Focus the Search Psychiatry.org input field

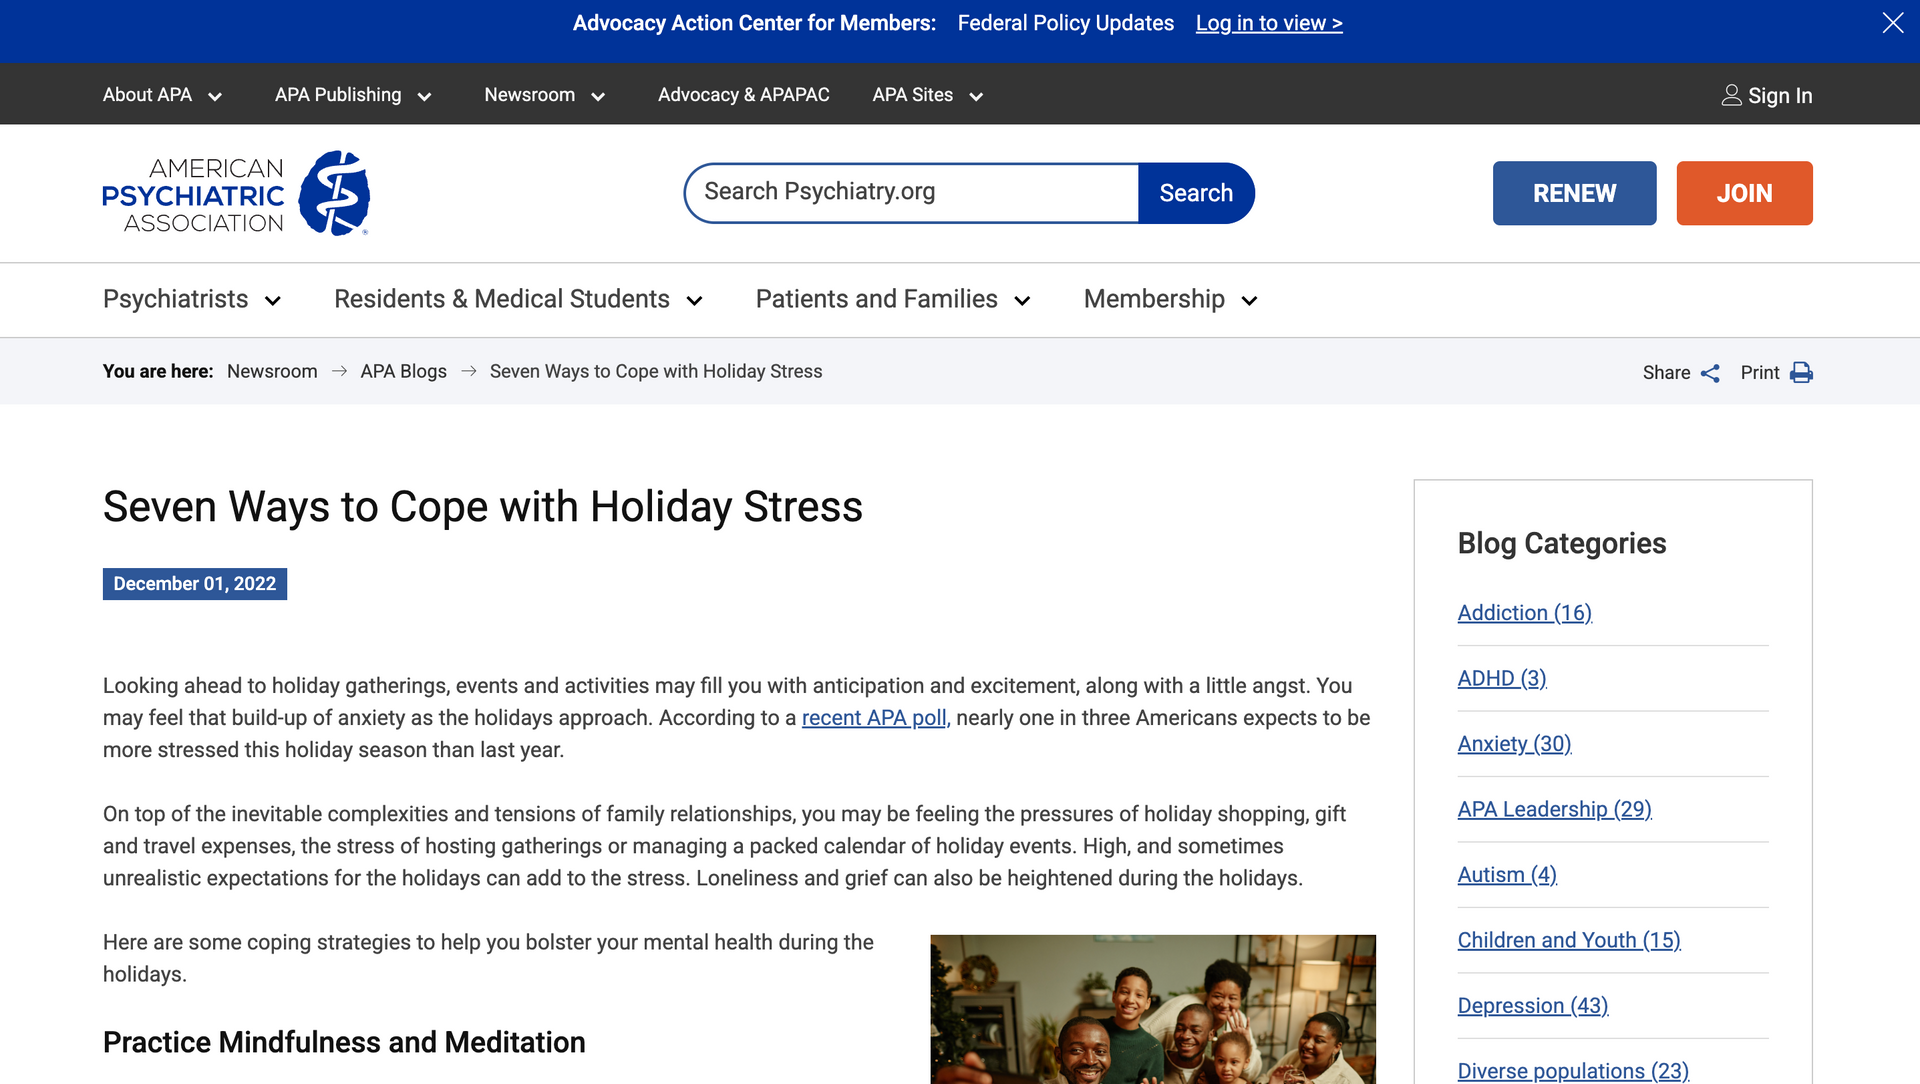point(912,192)
